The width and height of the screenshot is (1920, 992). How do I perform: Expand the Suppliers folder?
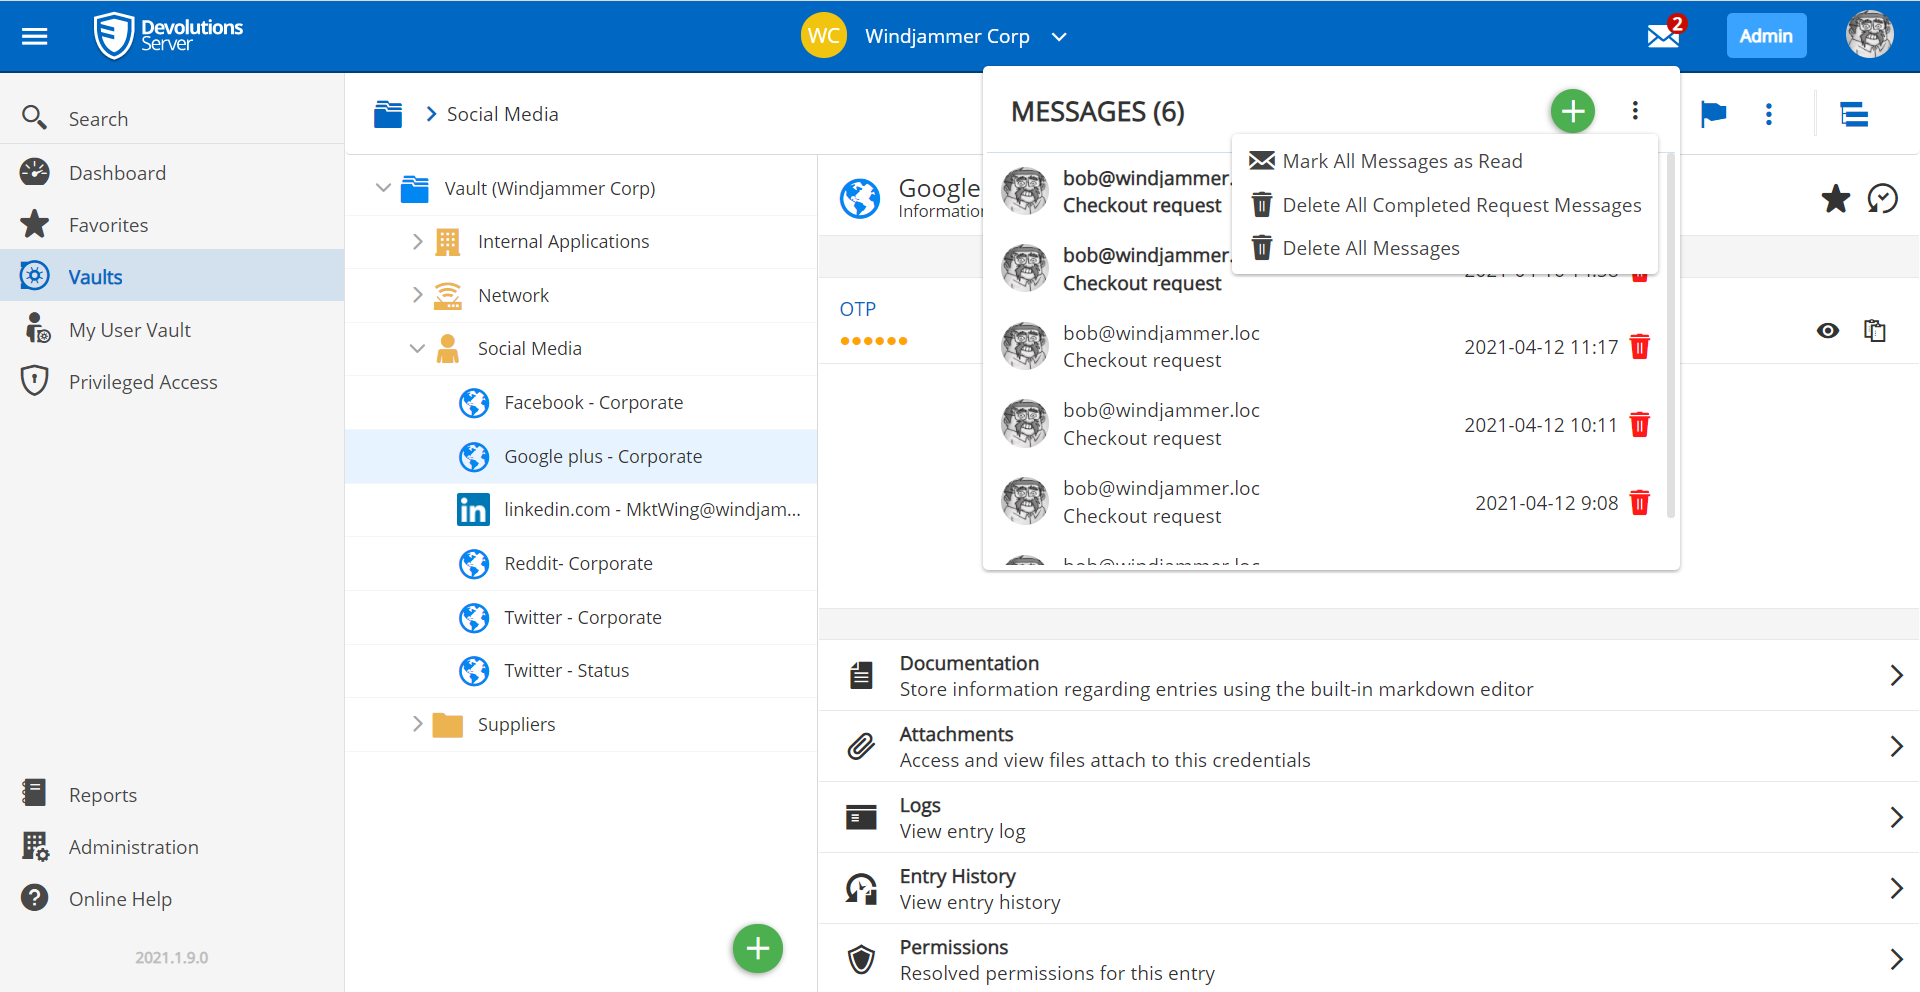(x=418, y=724)
